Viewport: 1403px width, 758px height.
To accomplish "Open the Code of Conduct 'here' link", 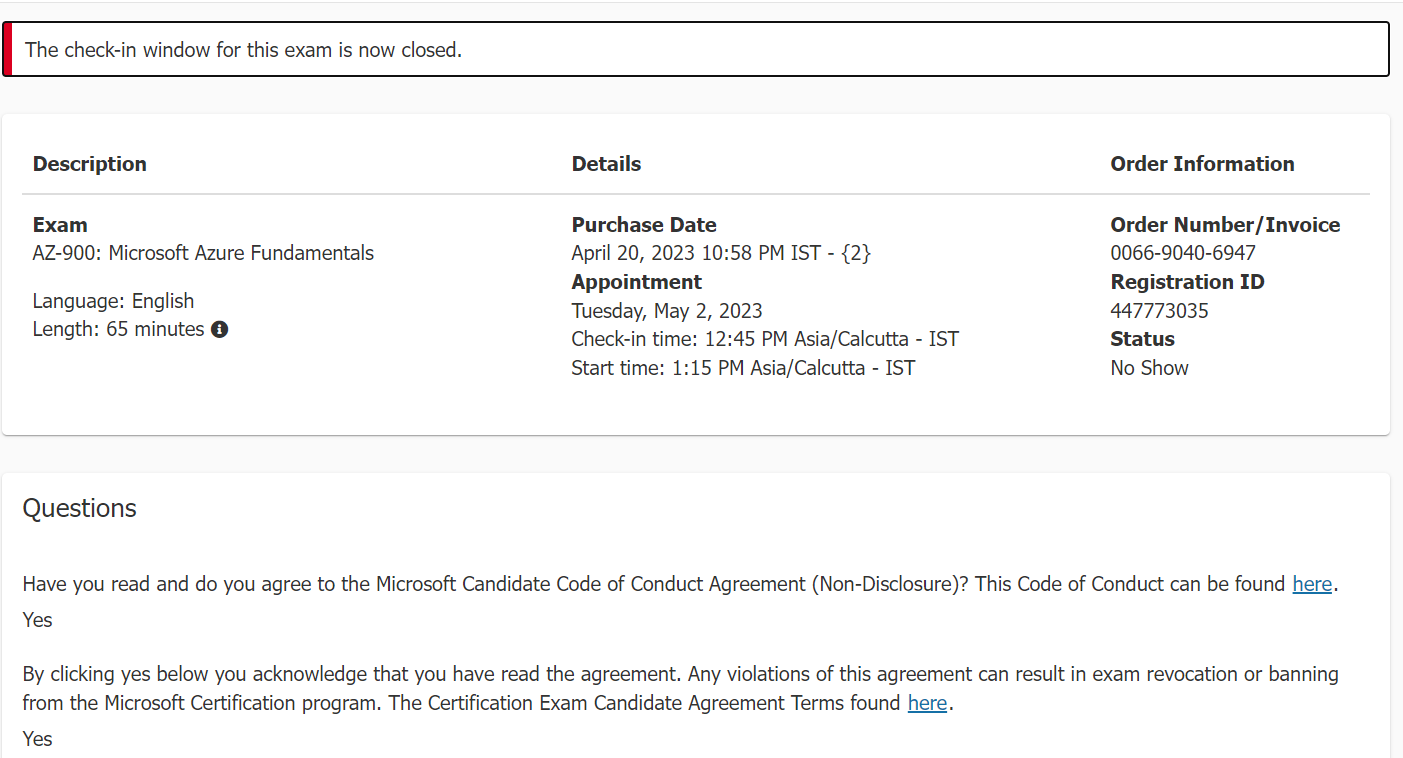I will pyautogui.click(x=1312, y=583).
